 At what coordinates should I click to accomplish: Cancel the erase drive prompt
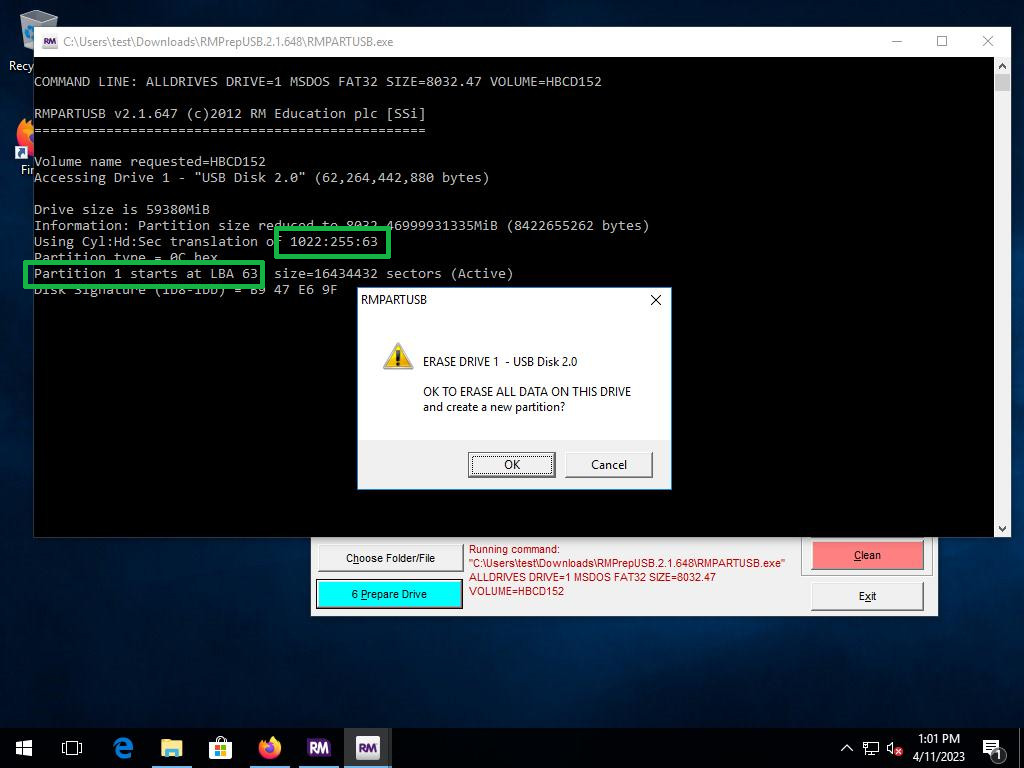pyautogui.click(x=608, y=464)
